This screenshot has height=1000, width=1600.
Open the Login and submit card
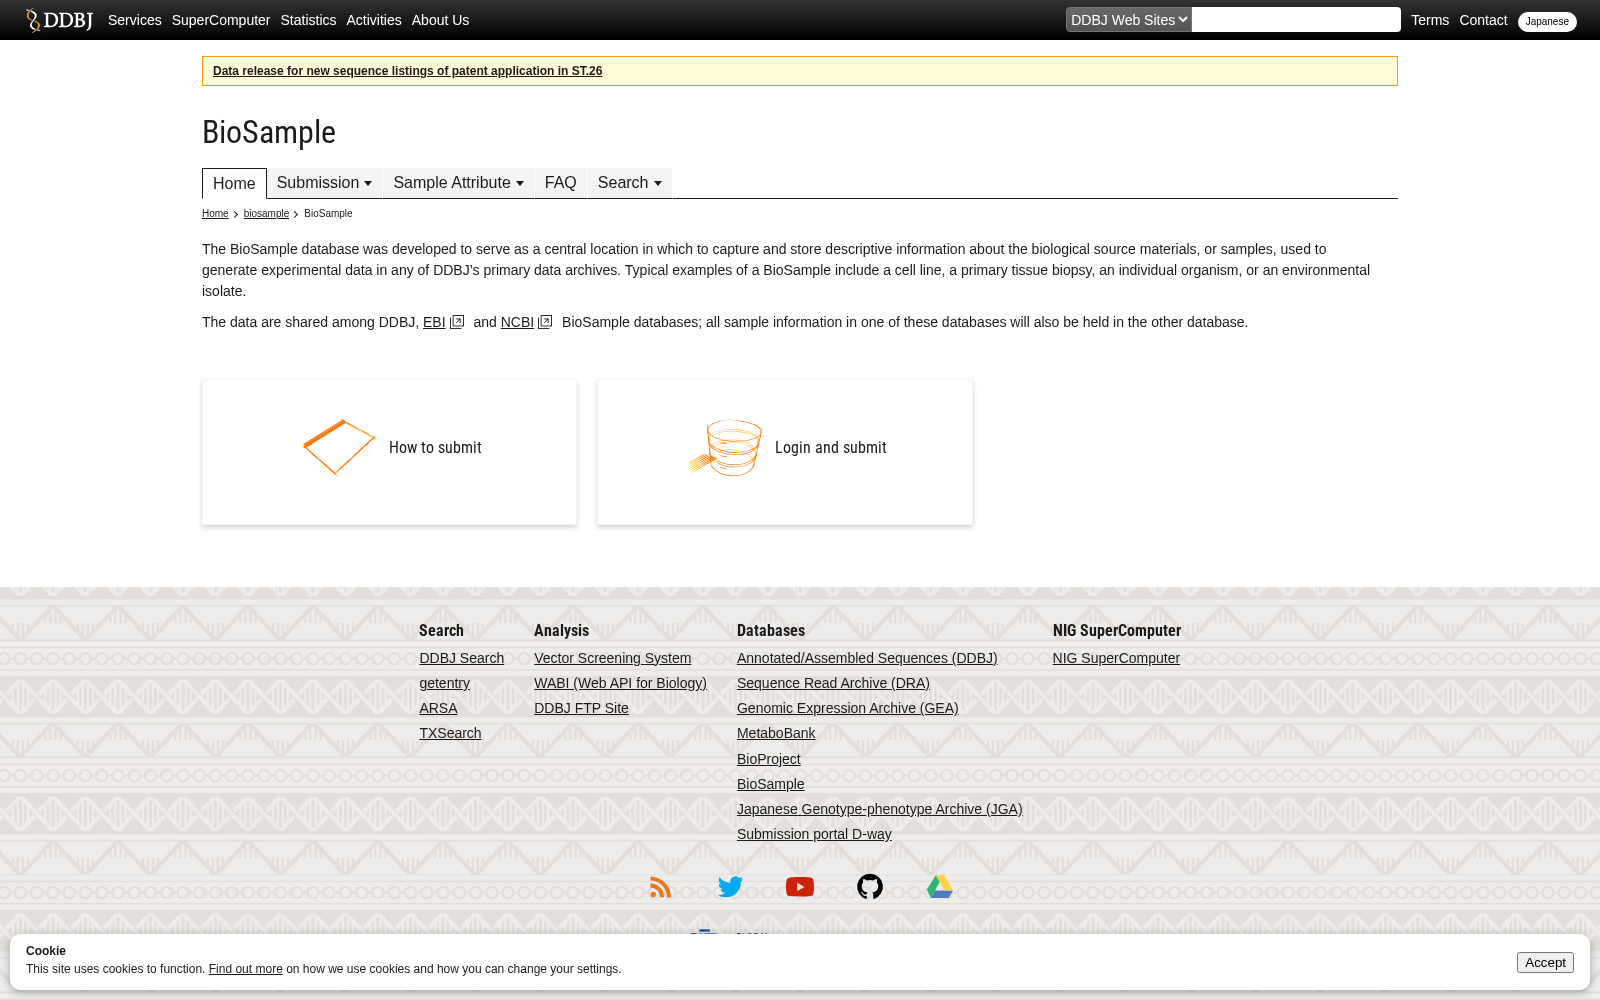[785, 452]
